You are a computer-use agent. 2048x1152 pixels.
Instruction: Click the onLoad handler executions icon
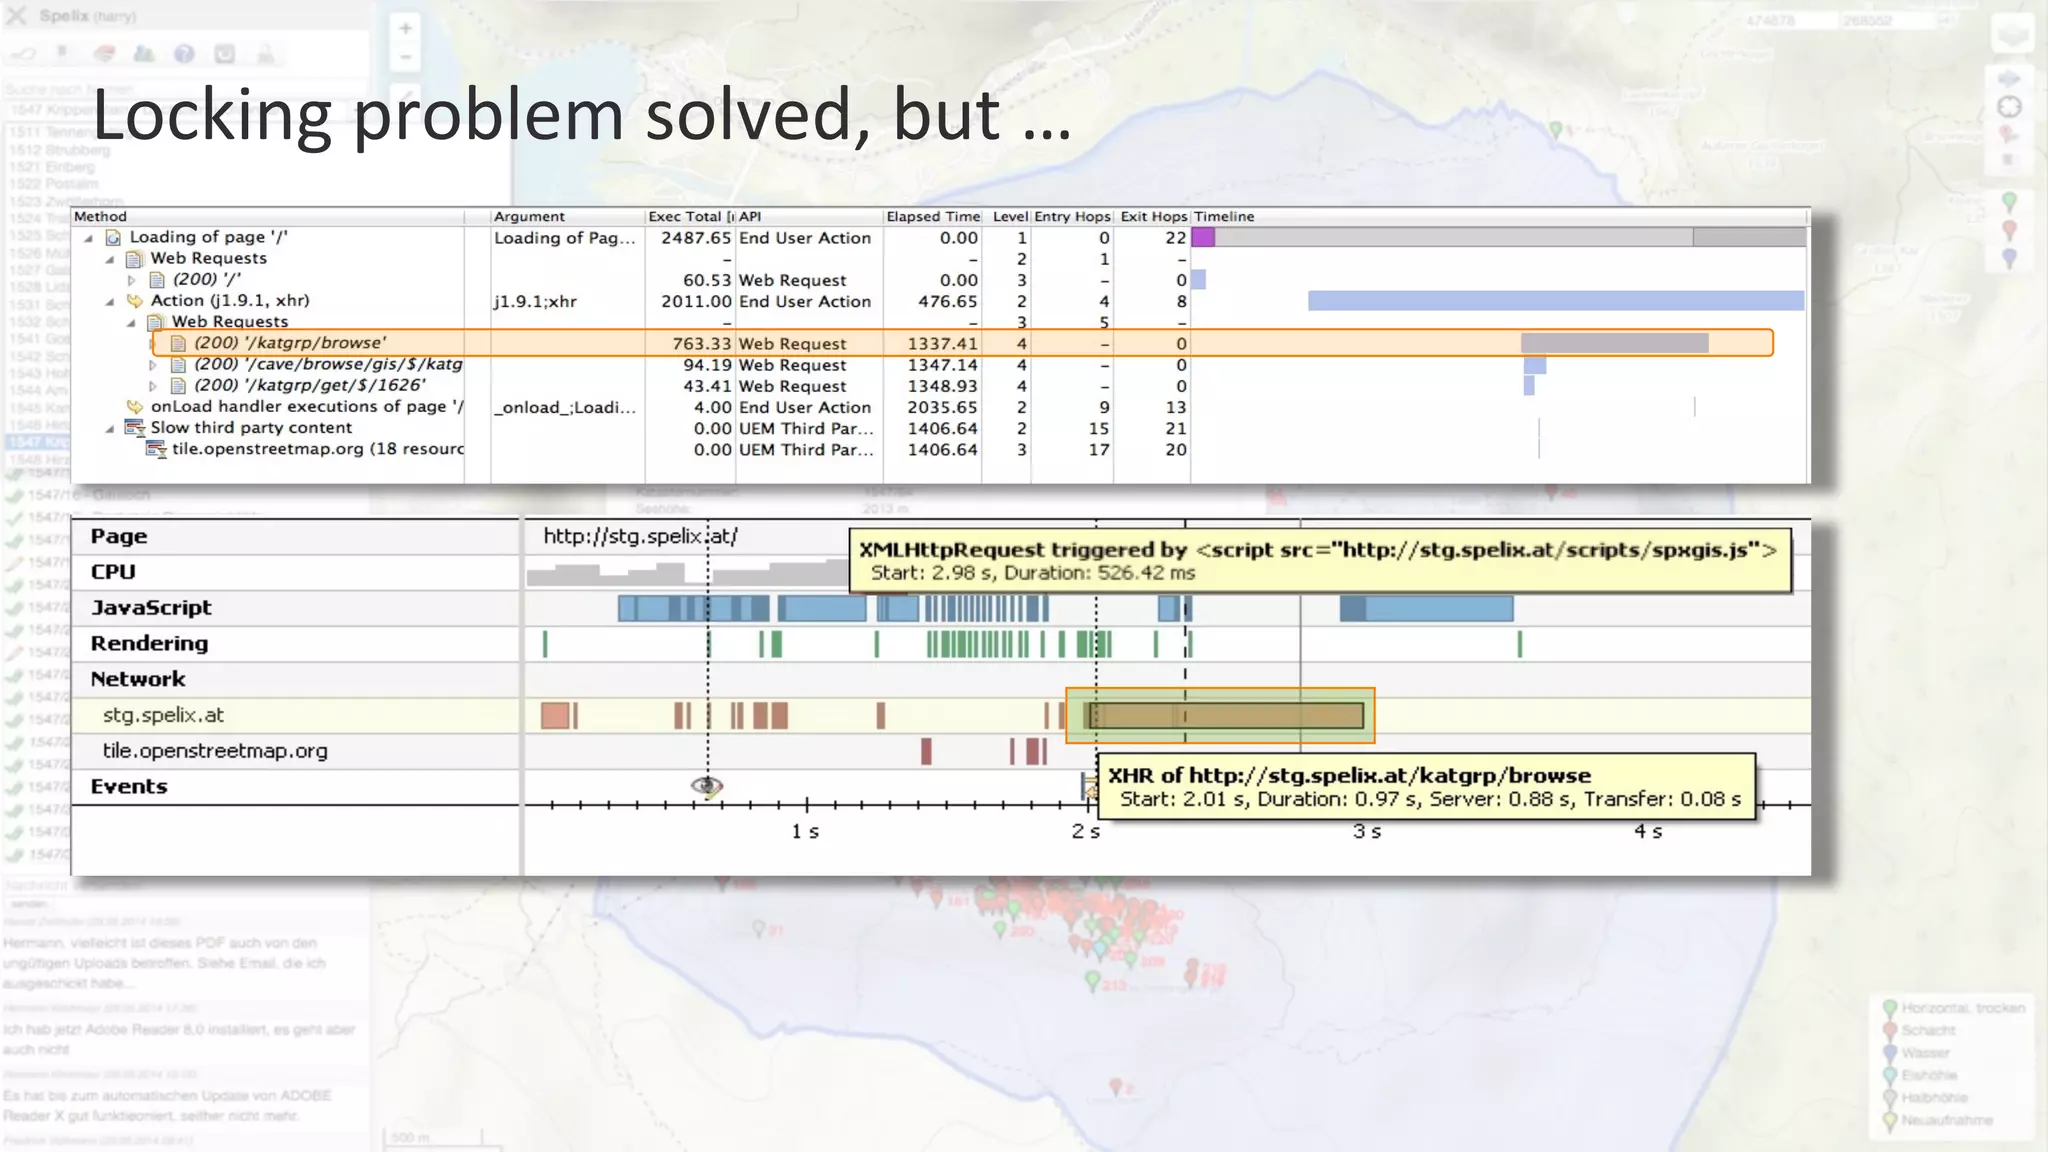tap(134, 407)
